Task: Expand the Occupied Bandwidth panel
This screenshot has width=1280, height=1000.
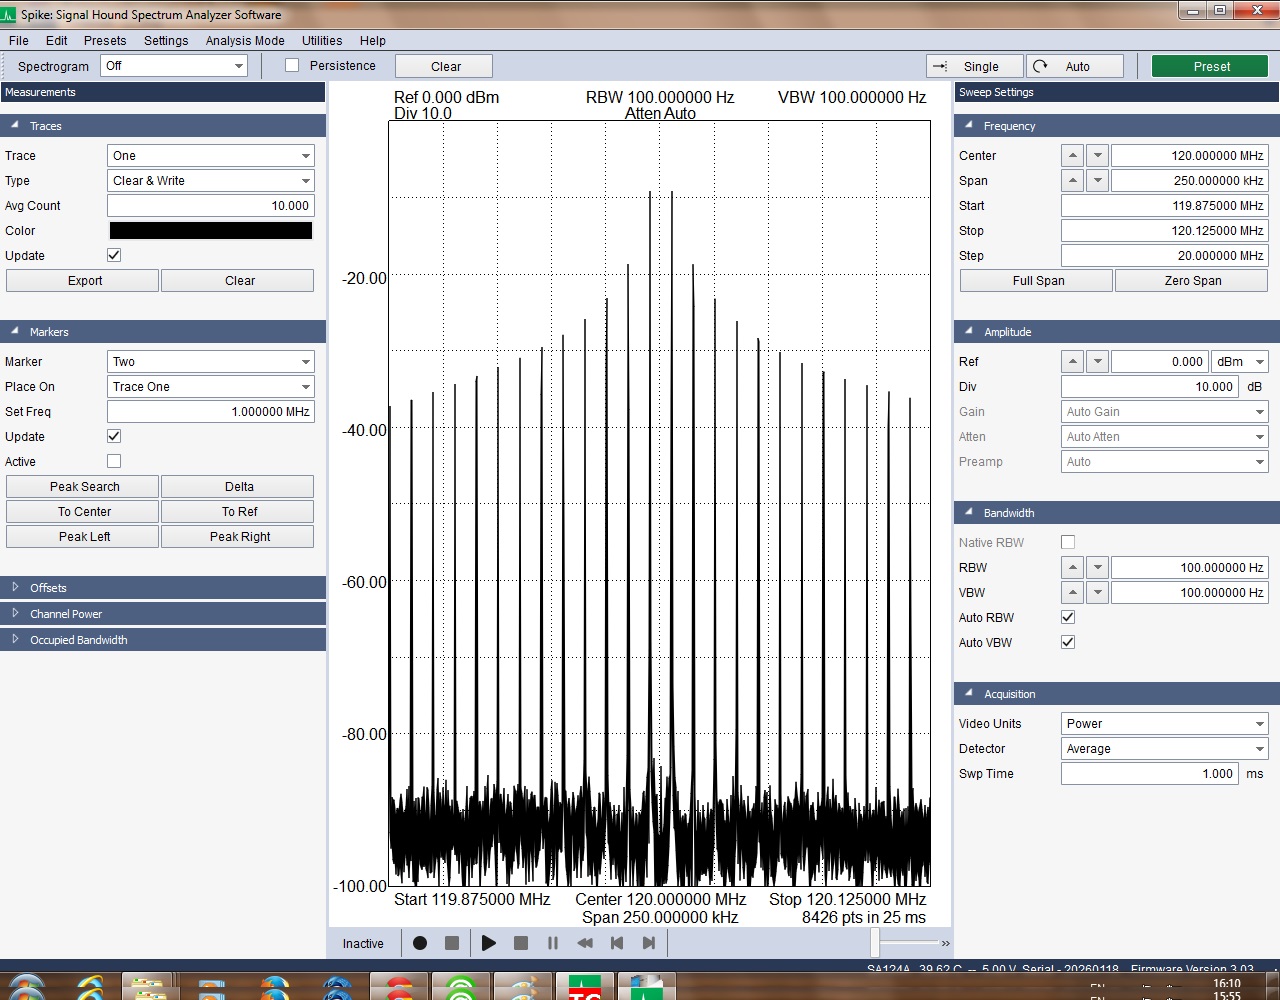Action: click(163, 640)
